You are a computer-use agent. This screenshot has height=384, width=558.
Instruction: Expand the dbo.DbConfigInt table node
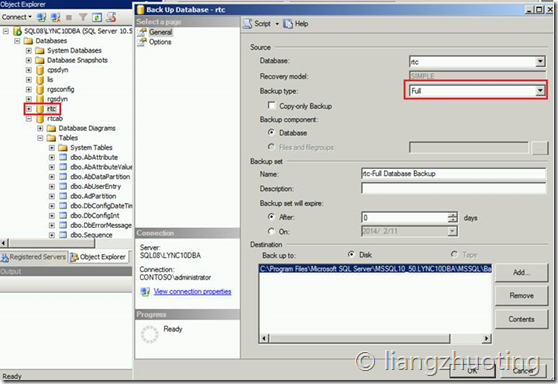point(52,215)
